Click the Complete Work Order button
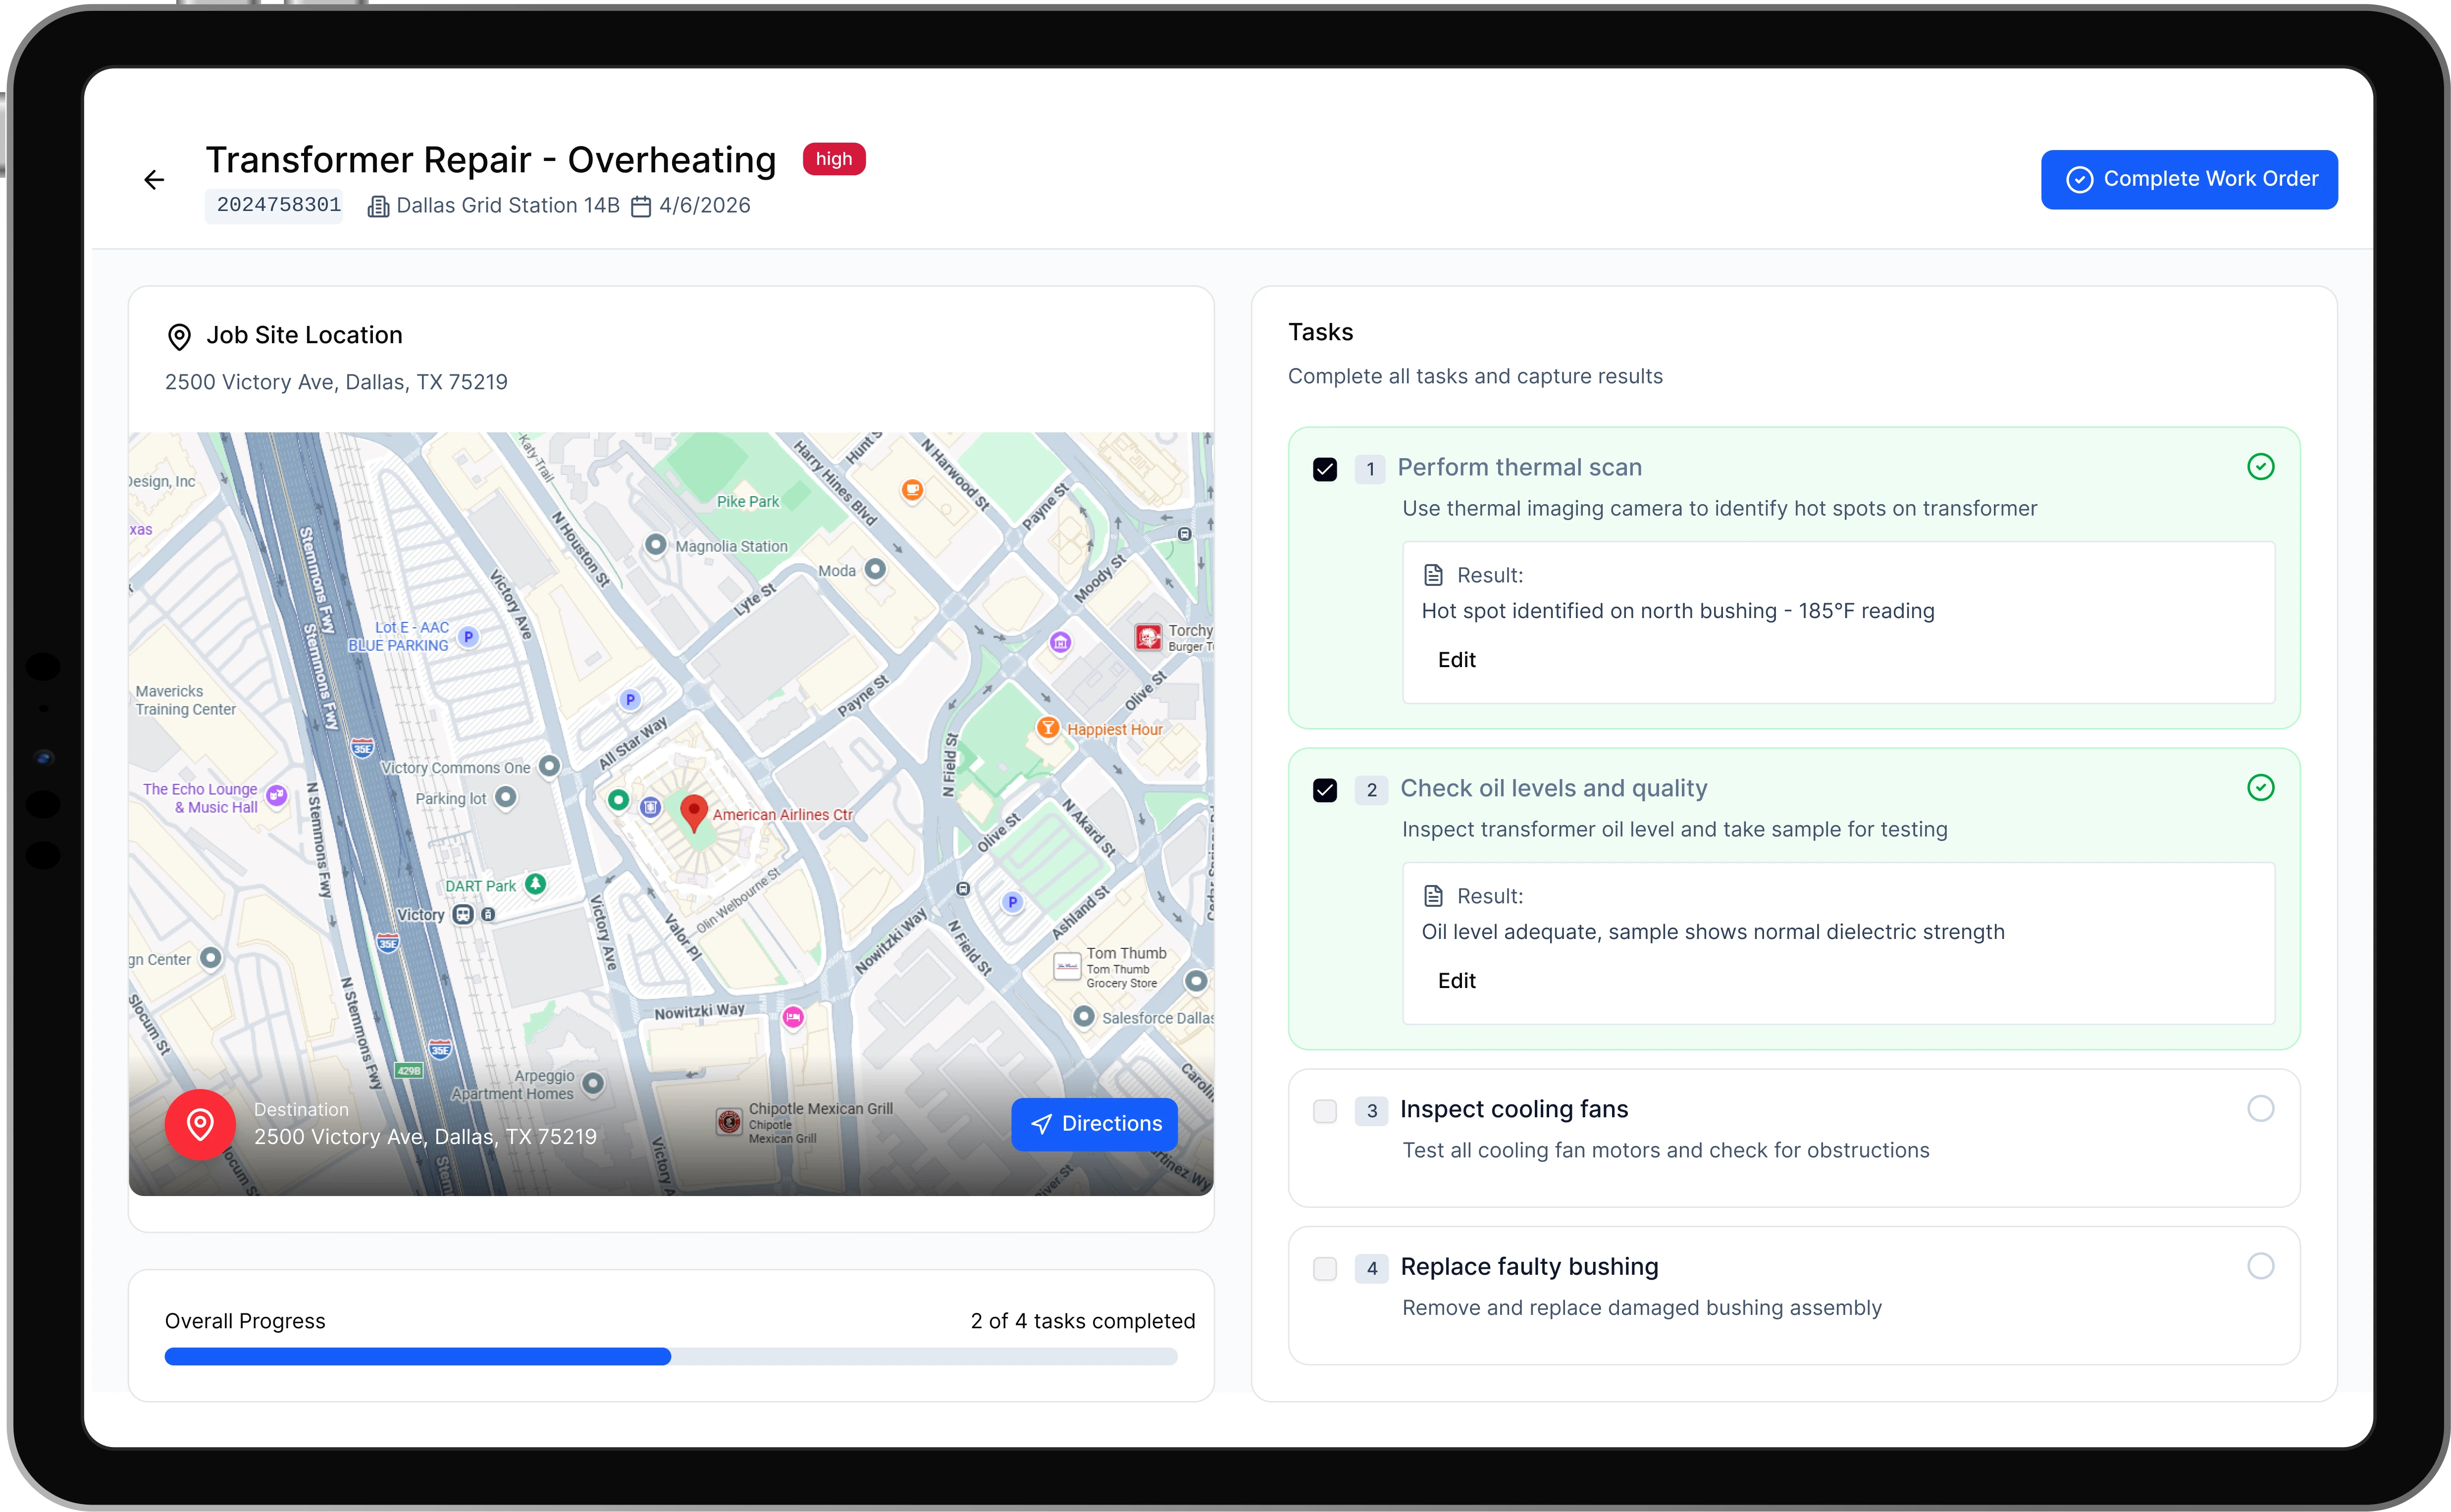Image resolution: width=2451 pixels, height=1512 pixels. tap(2188, 180)
